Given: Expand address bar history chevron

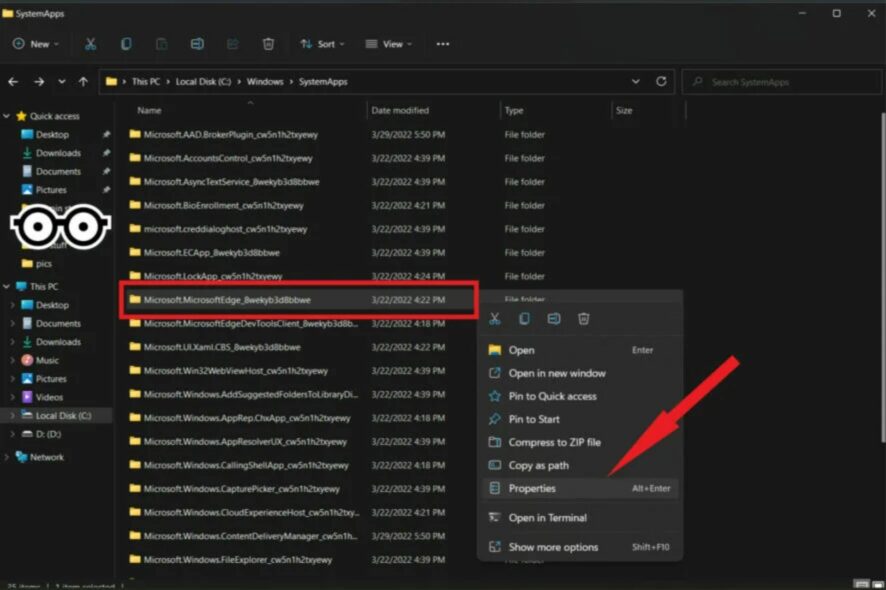Looking at the screenshot, I should [x=636, y=81].
